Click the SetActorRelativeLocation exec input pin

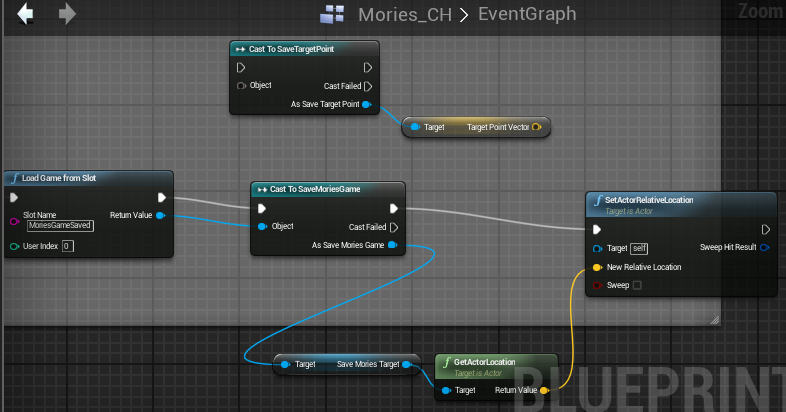tap(597, 230)
